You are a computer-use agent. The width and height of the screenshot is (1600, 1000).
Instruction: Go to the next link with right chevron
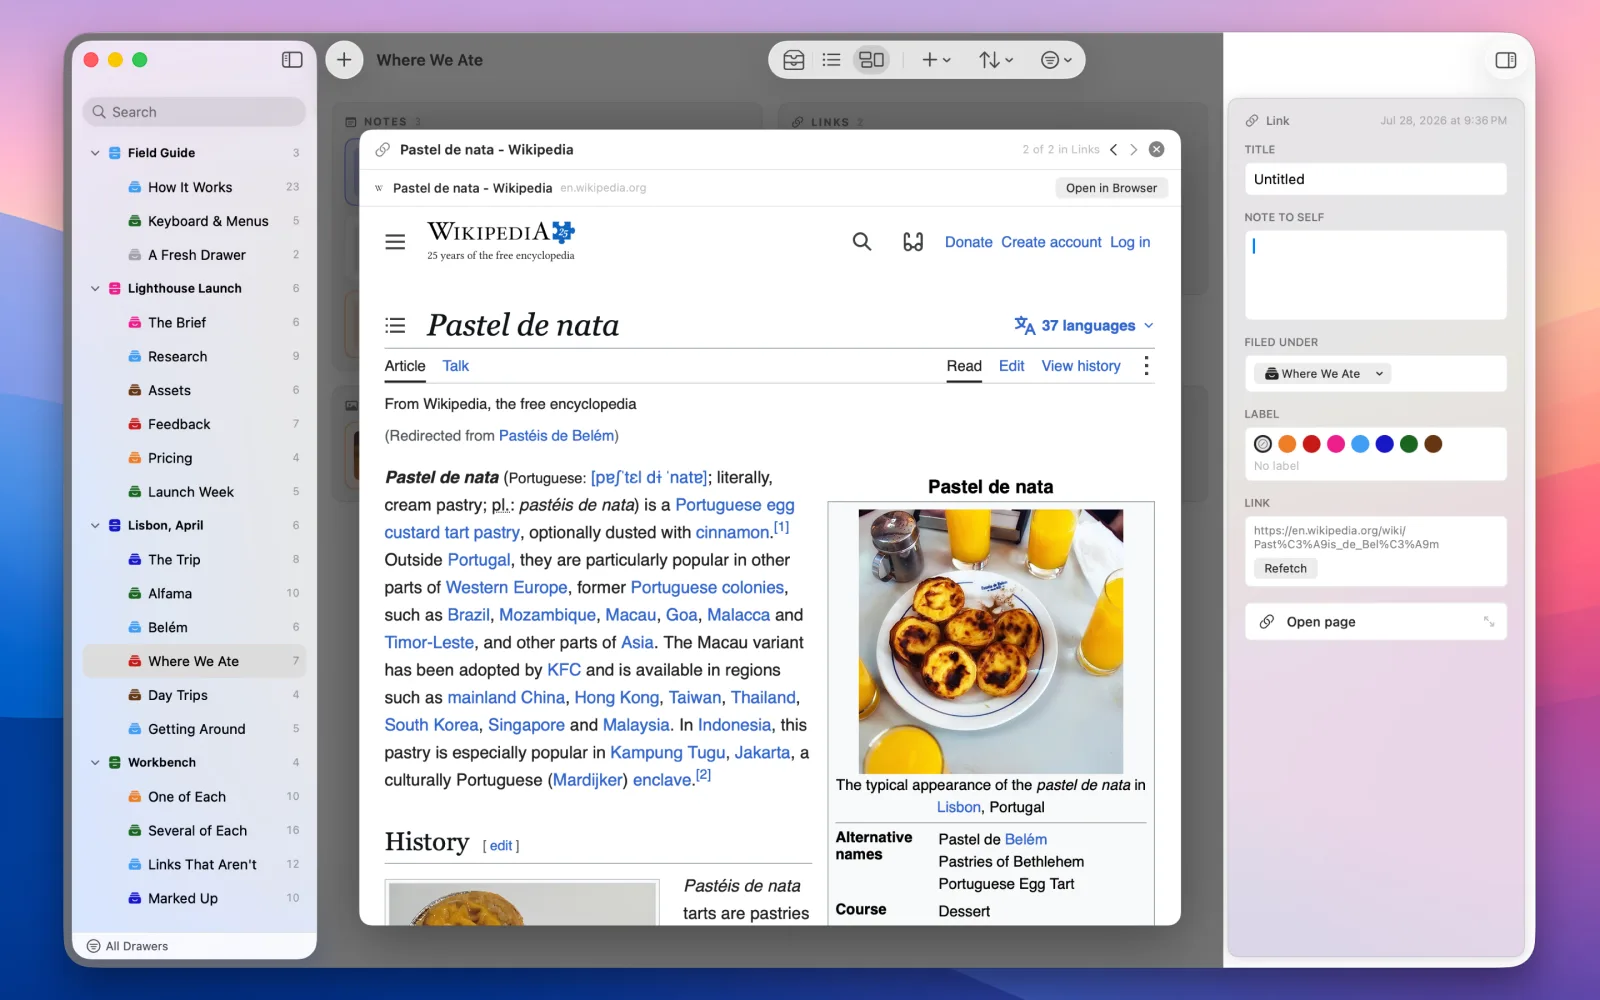(x=1133, y=150)
